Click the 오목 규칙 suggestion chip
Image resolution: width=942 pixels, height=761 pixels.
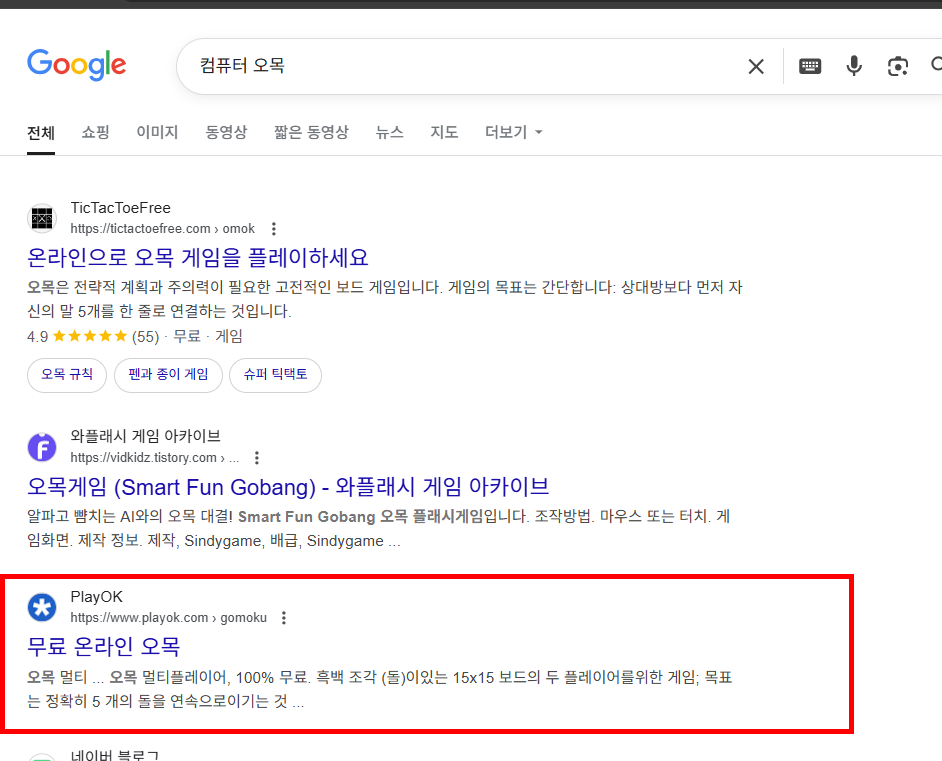pos(66,375)
